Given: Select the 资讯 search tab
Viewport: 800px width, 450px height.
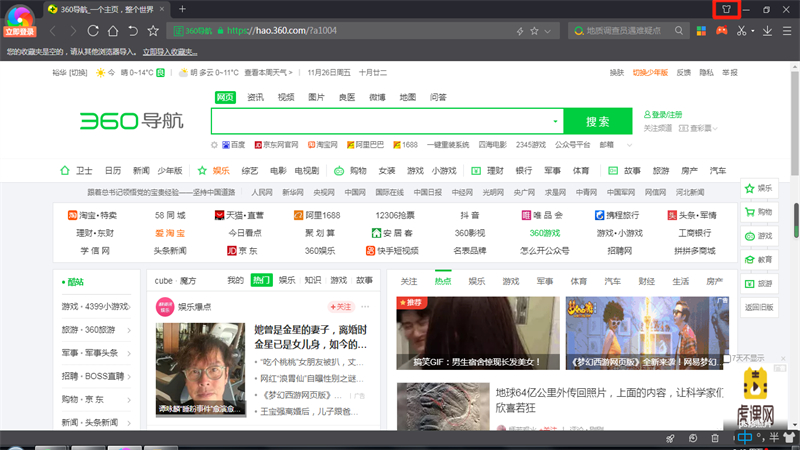Looking at the screenshot, I should tap(255, 97).
